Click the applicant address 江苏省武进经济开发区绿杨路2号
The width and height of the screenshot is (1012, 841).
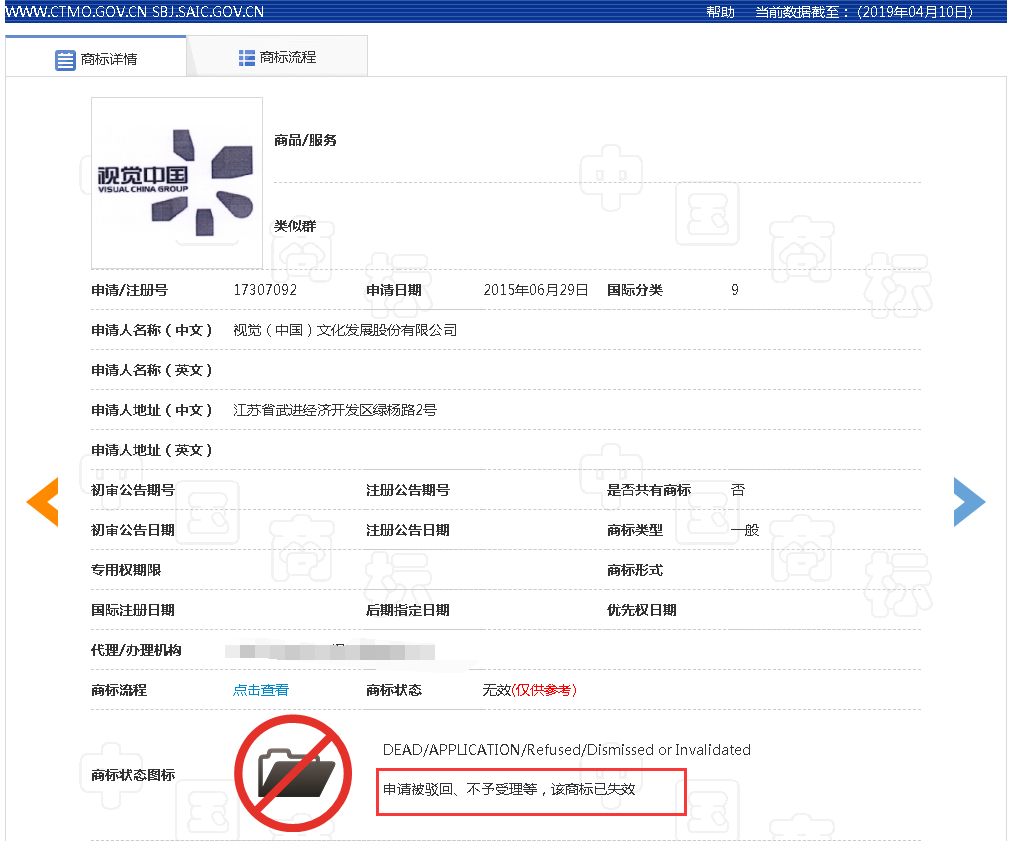(335, 410)
